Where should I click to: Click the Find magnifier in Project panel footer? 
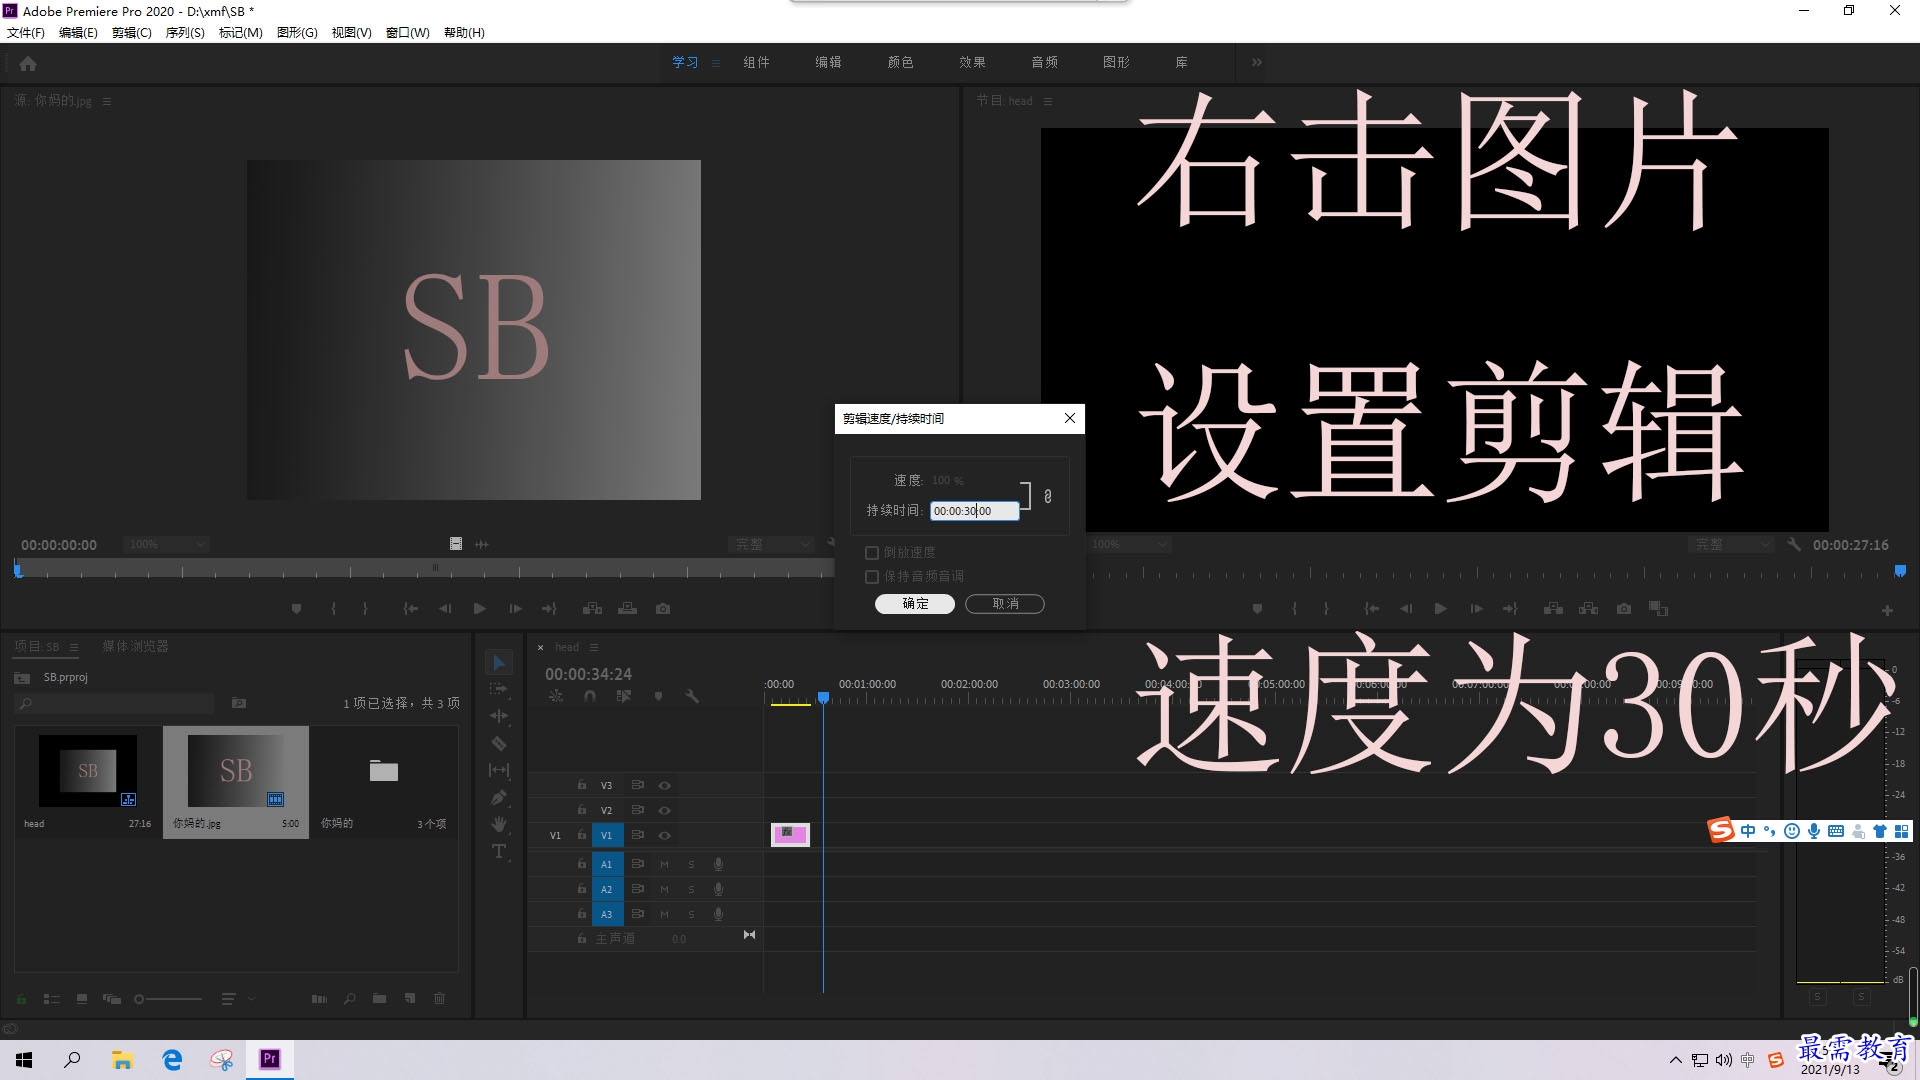[349, 998]
